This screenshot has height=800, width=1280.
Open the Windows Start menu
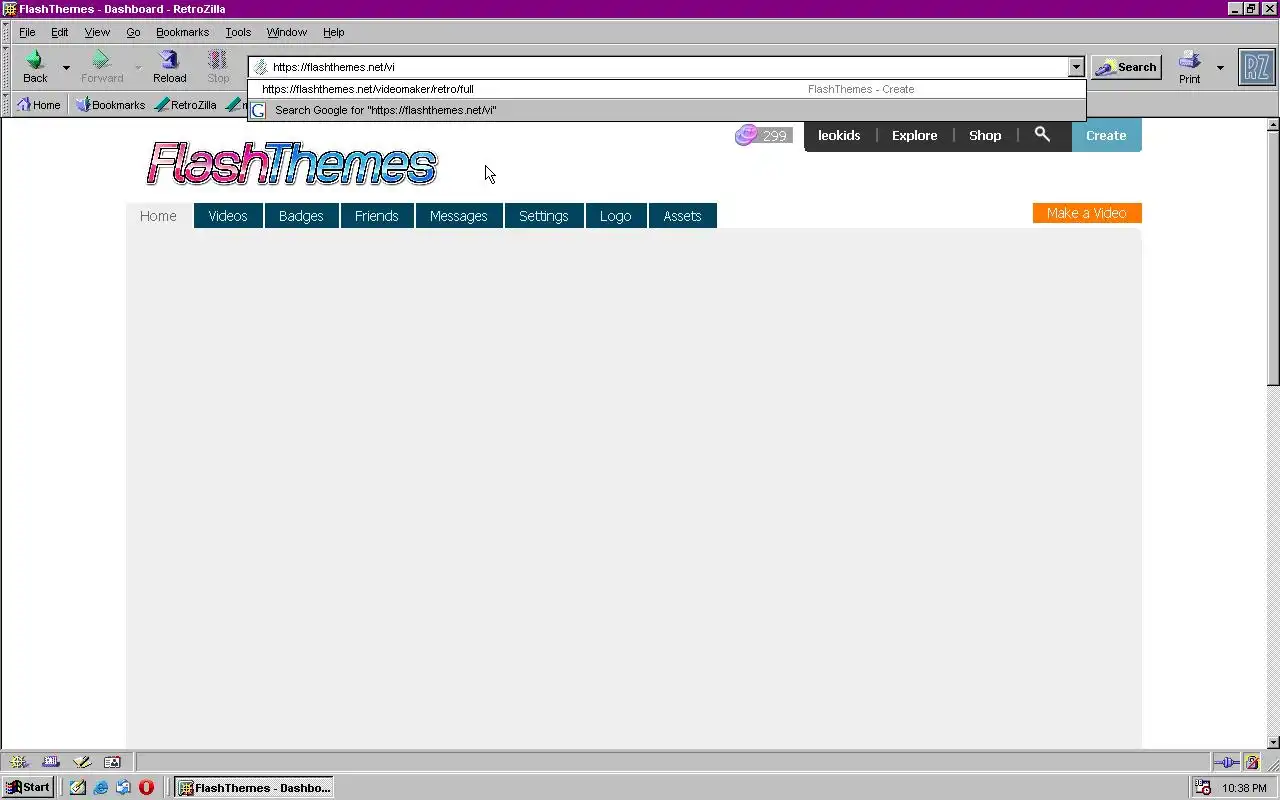coord(28,787)
